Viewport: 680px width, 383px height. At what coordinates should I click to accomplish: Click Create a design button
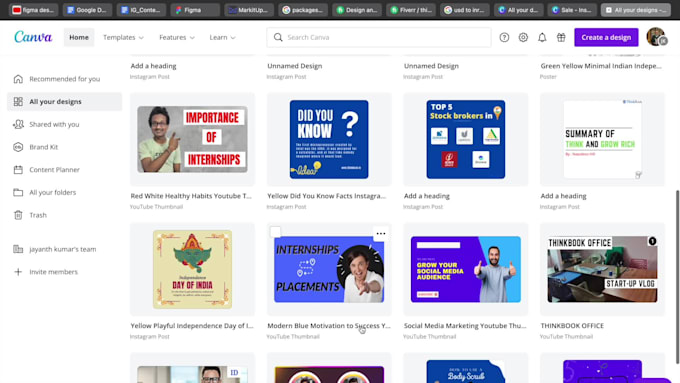coord(606,37)
